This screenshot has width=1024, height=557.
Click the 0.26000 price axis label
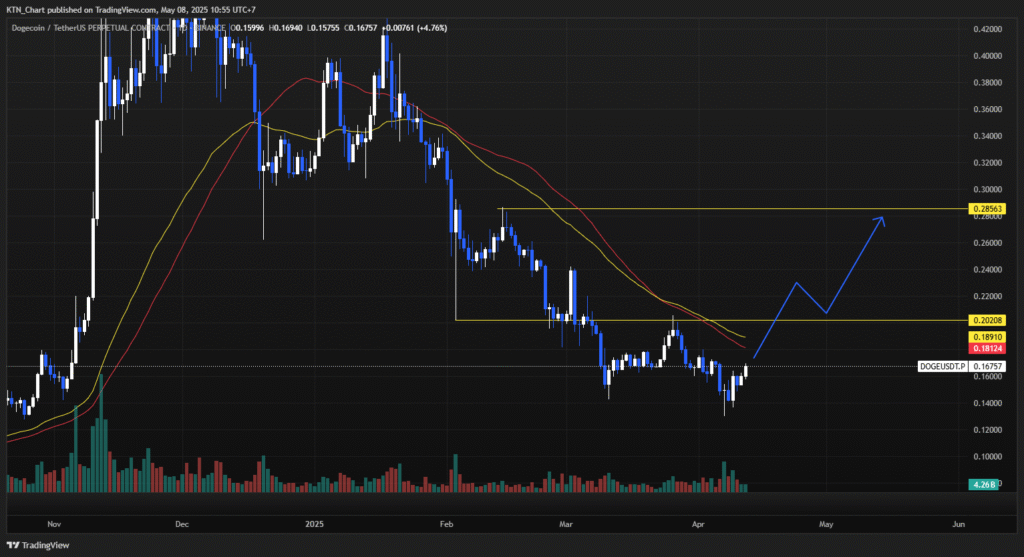click(x=987, y=243)
